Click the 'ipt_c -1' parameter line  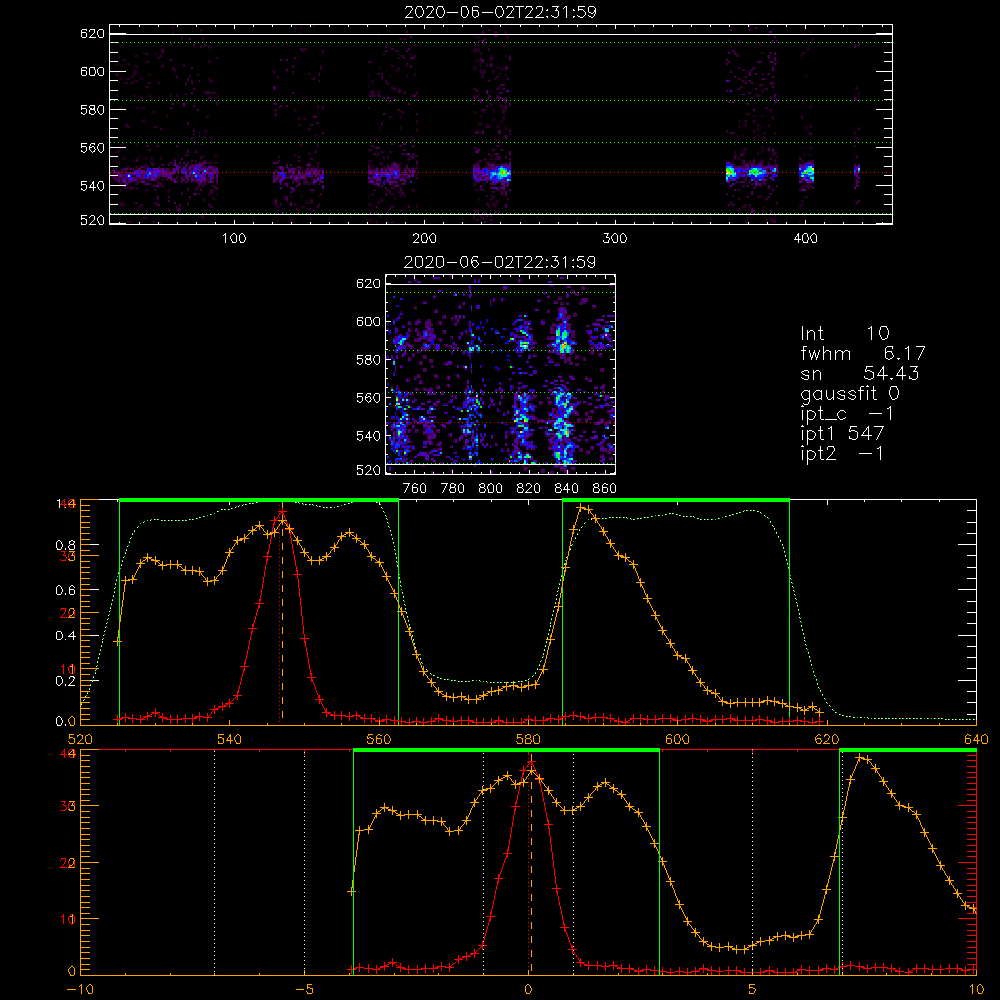(x=847, y=414)
